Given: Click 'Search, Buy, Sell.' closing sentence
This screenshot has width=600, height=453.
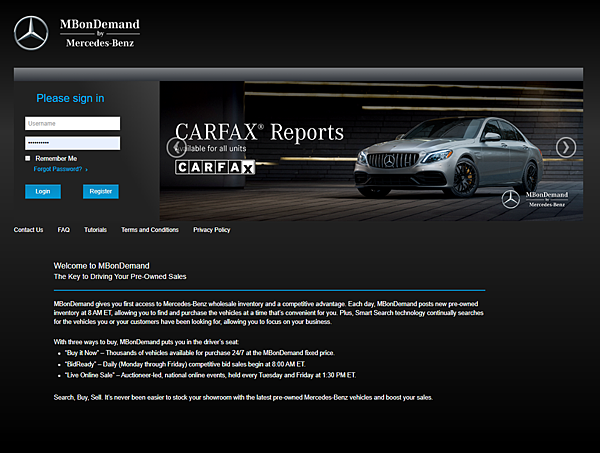Looking at the screenshot, I should pyautogui.click(x=243, y=398).
